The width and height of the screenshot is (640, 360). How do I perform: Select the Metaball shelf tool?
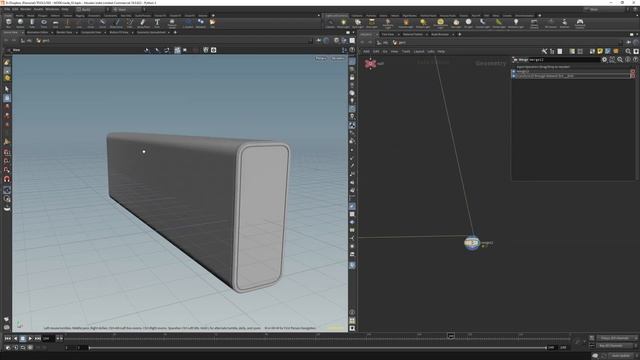(200, 23)
